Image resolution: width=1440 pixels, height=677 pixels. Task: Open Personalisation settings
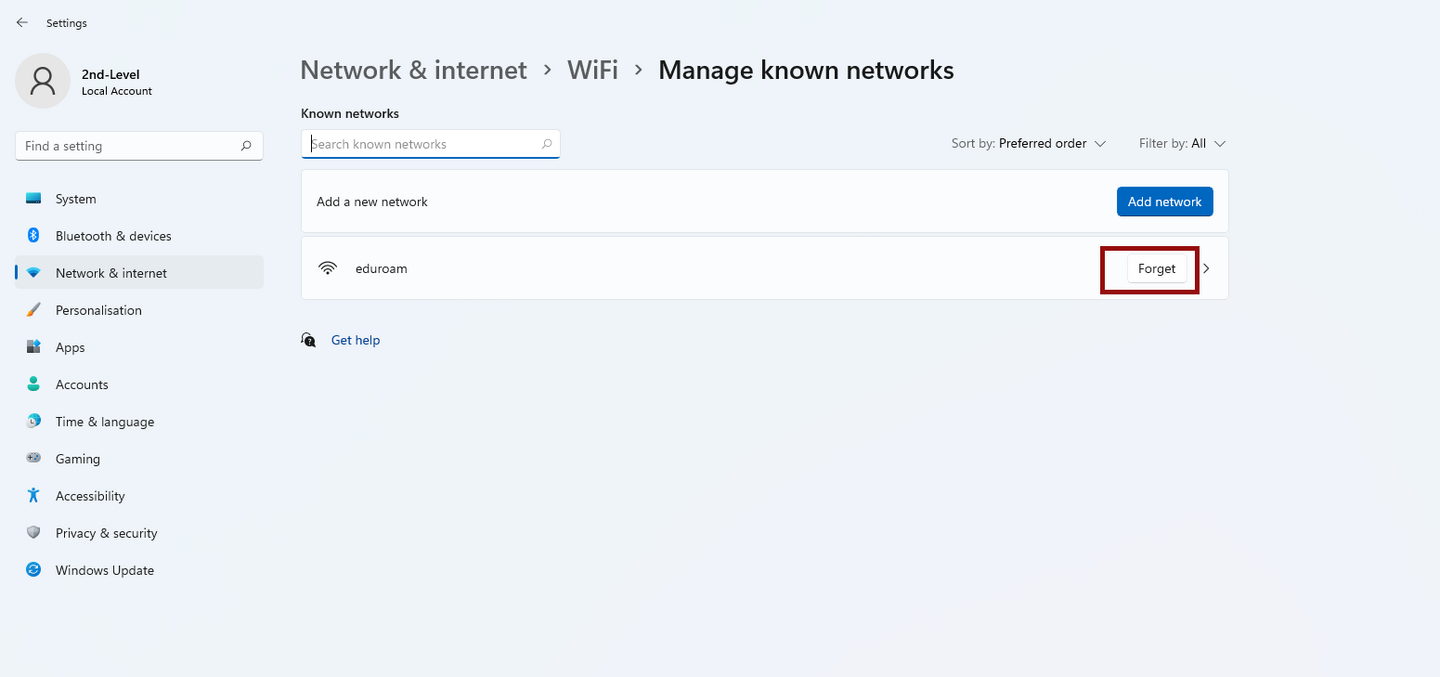140,310
